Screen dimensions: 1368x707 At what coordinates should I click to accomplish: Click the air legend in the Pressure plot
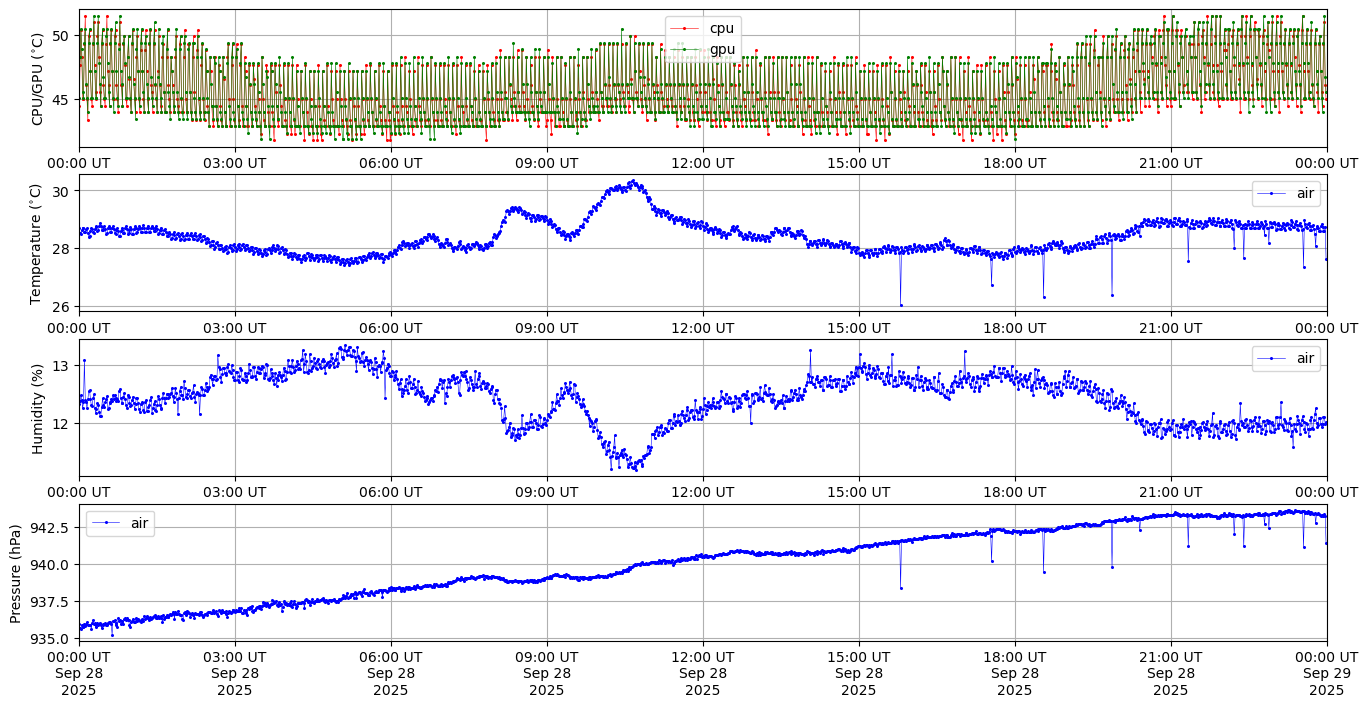click(x=120, y=523)
